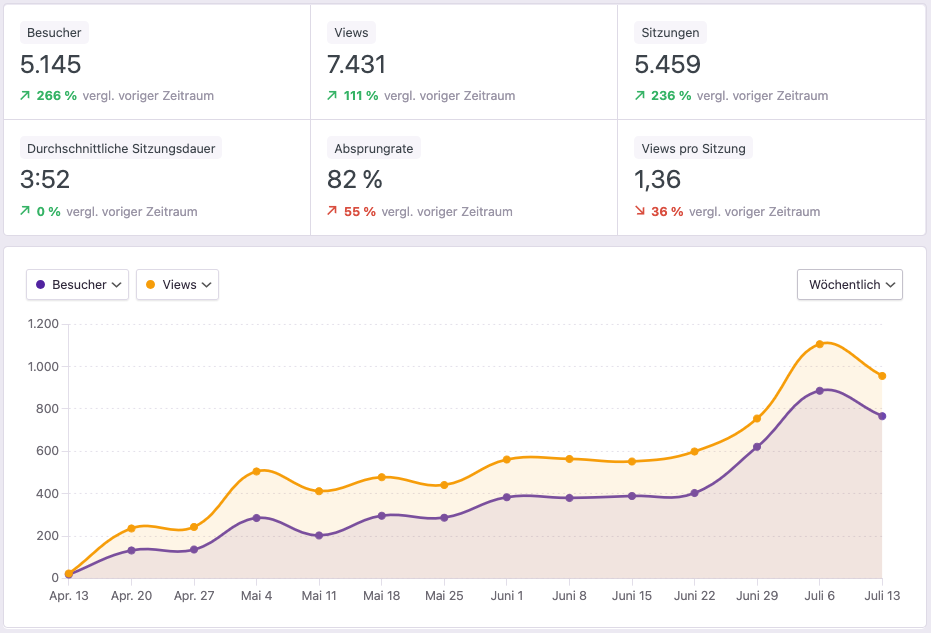Click the red down arrow under Views pro Sitzung
The image size is (931, 633).
click(x=640, y=212)
